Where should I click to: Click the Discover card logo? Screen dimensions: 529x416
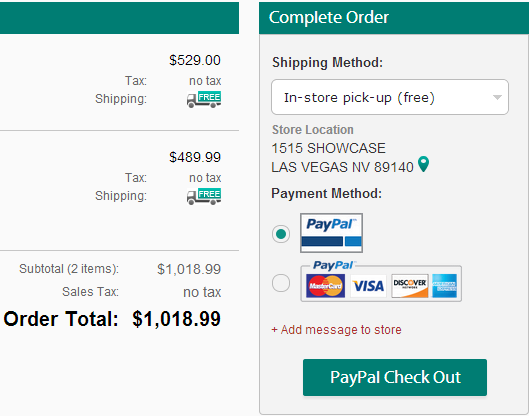(x=410, y=286)
